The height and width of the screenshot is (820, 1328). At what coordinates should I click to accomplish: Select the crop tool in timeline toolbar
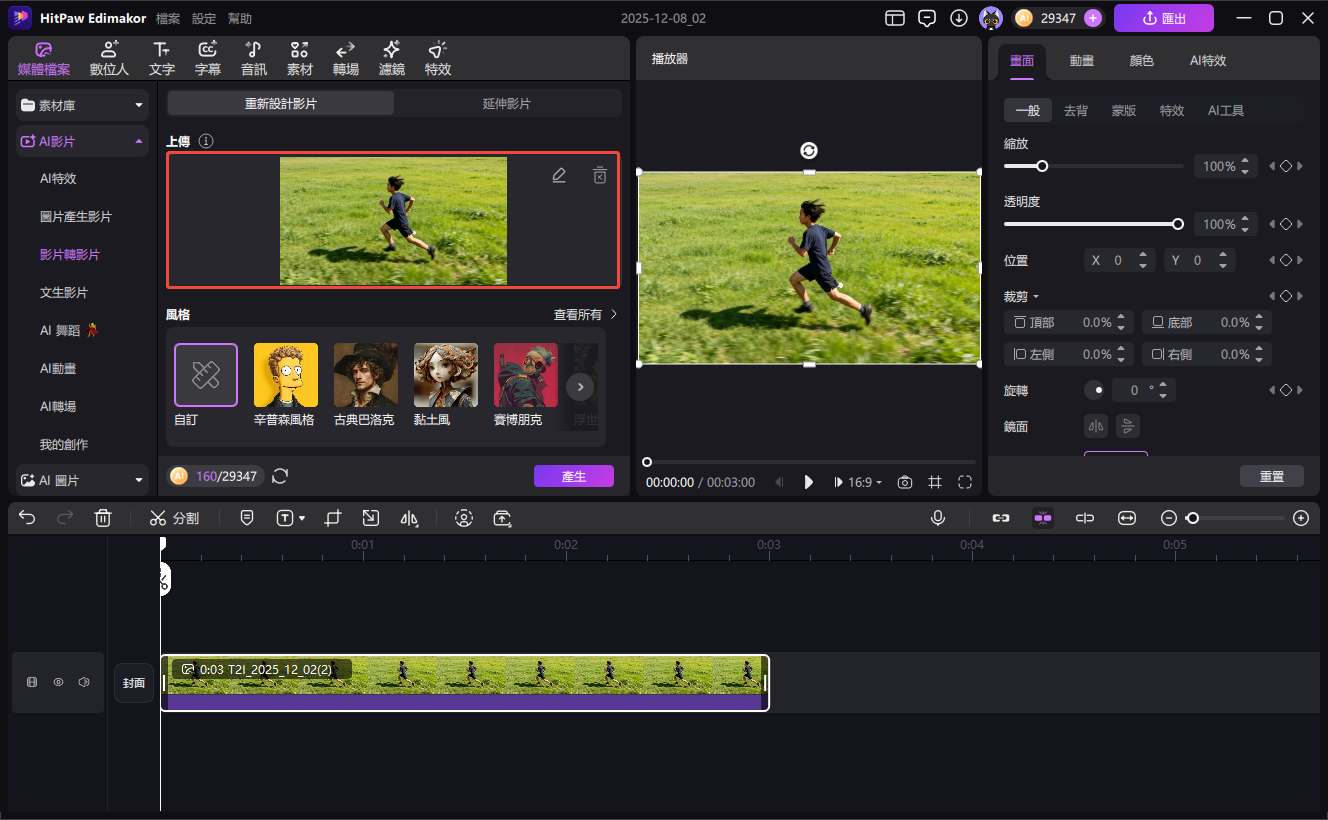click(x=333, y=518)
